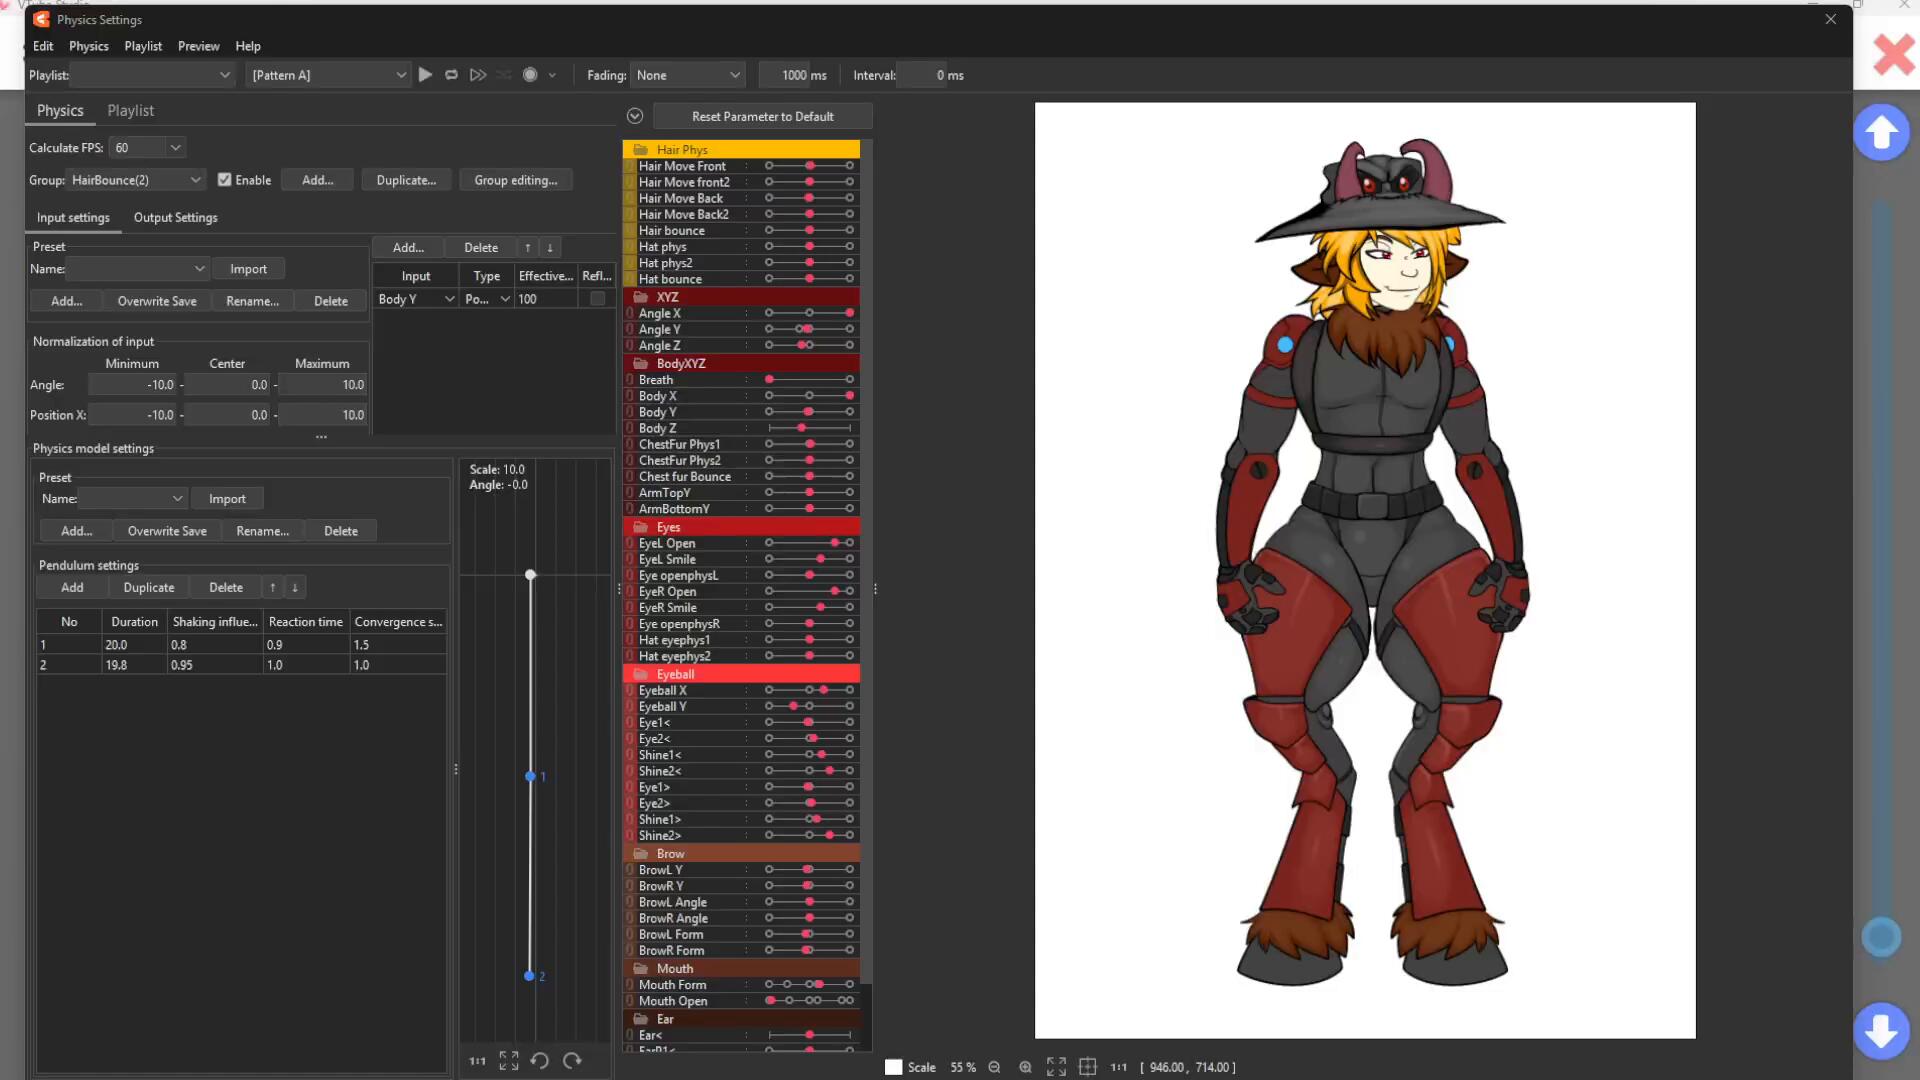Viewport: 1920px width, 1080px height.
Task: Click the red X icon at right
Action: [1894, 54]
